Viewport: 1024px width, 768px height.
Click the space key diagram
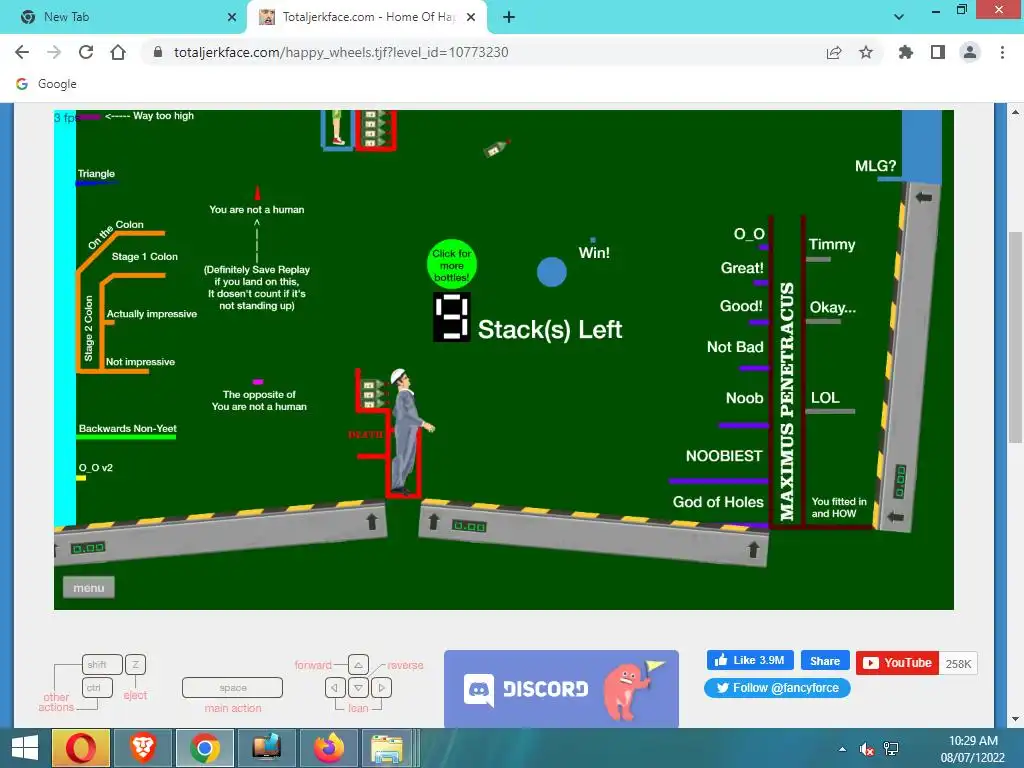232,688
